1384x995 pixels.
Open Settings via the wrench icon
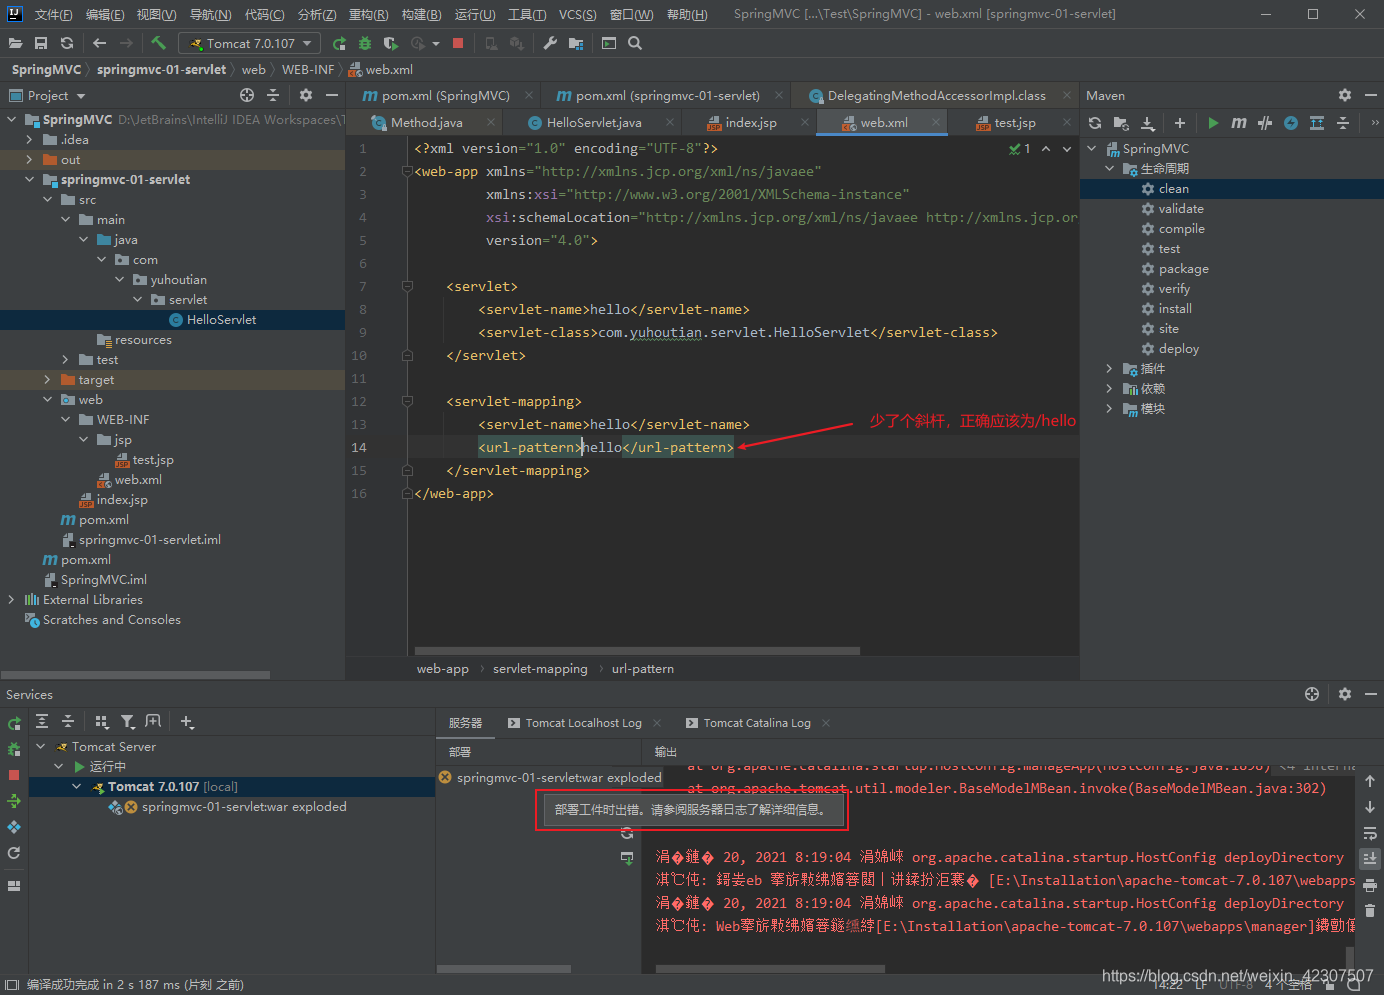point(550,43)
